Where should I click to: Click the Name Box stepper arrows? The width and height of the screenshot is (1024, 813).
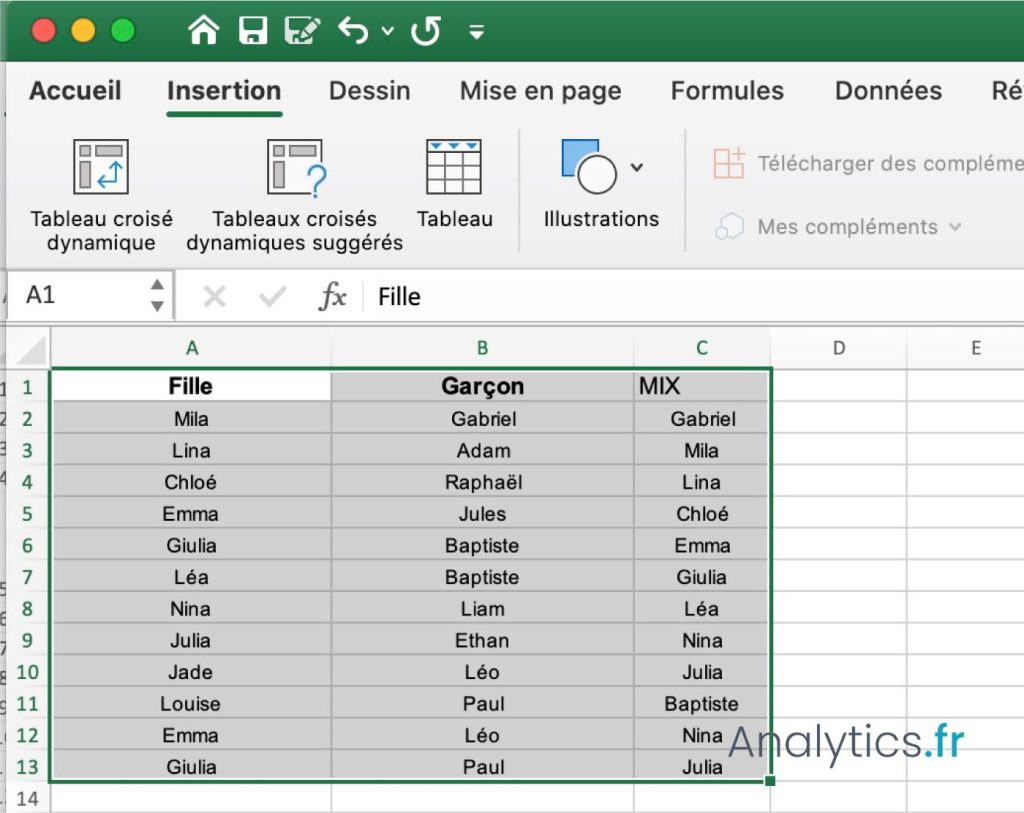point(157,295)
